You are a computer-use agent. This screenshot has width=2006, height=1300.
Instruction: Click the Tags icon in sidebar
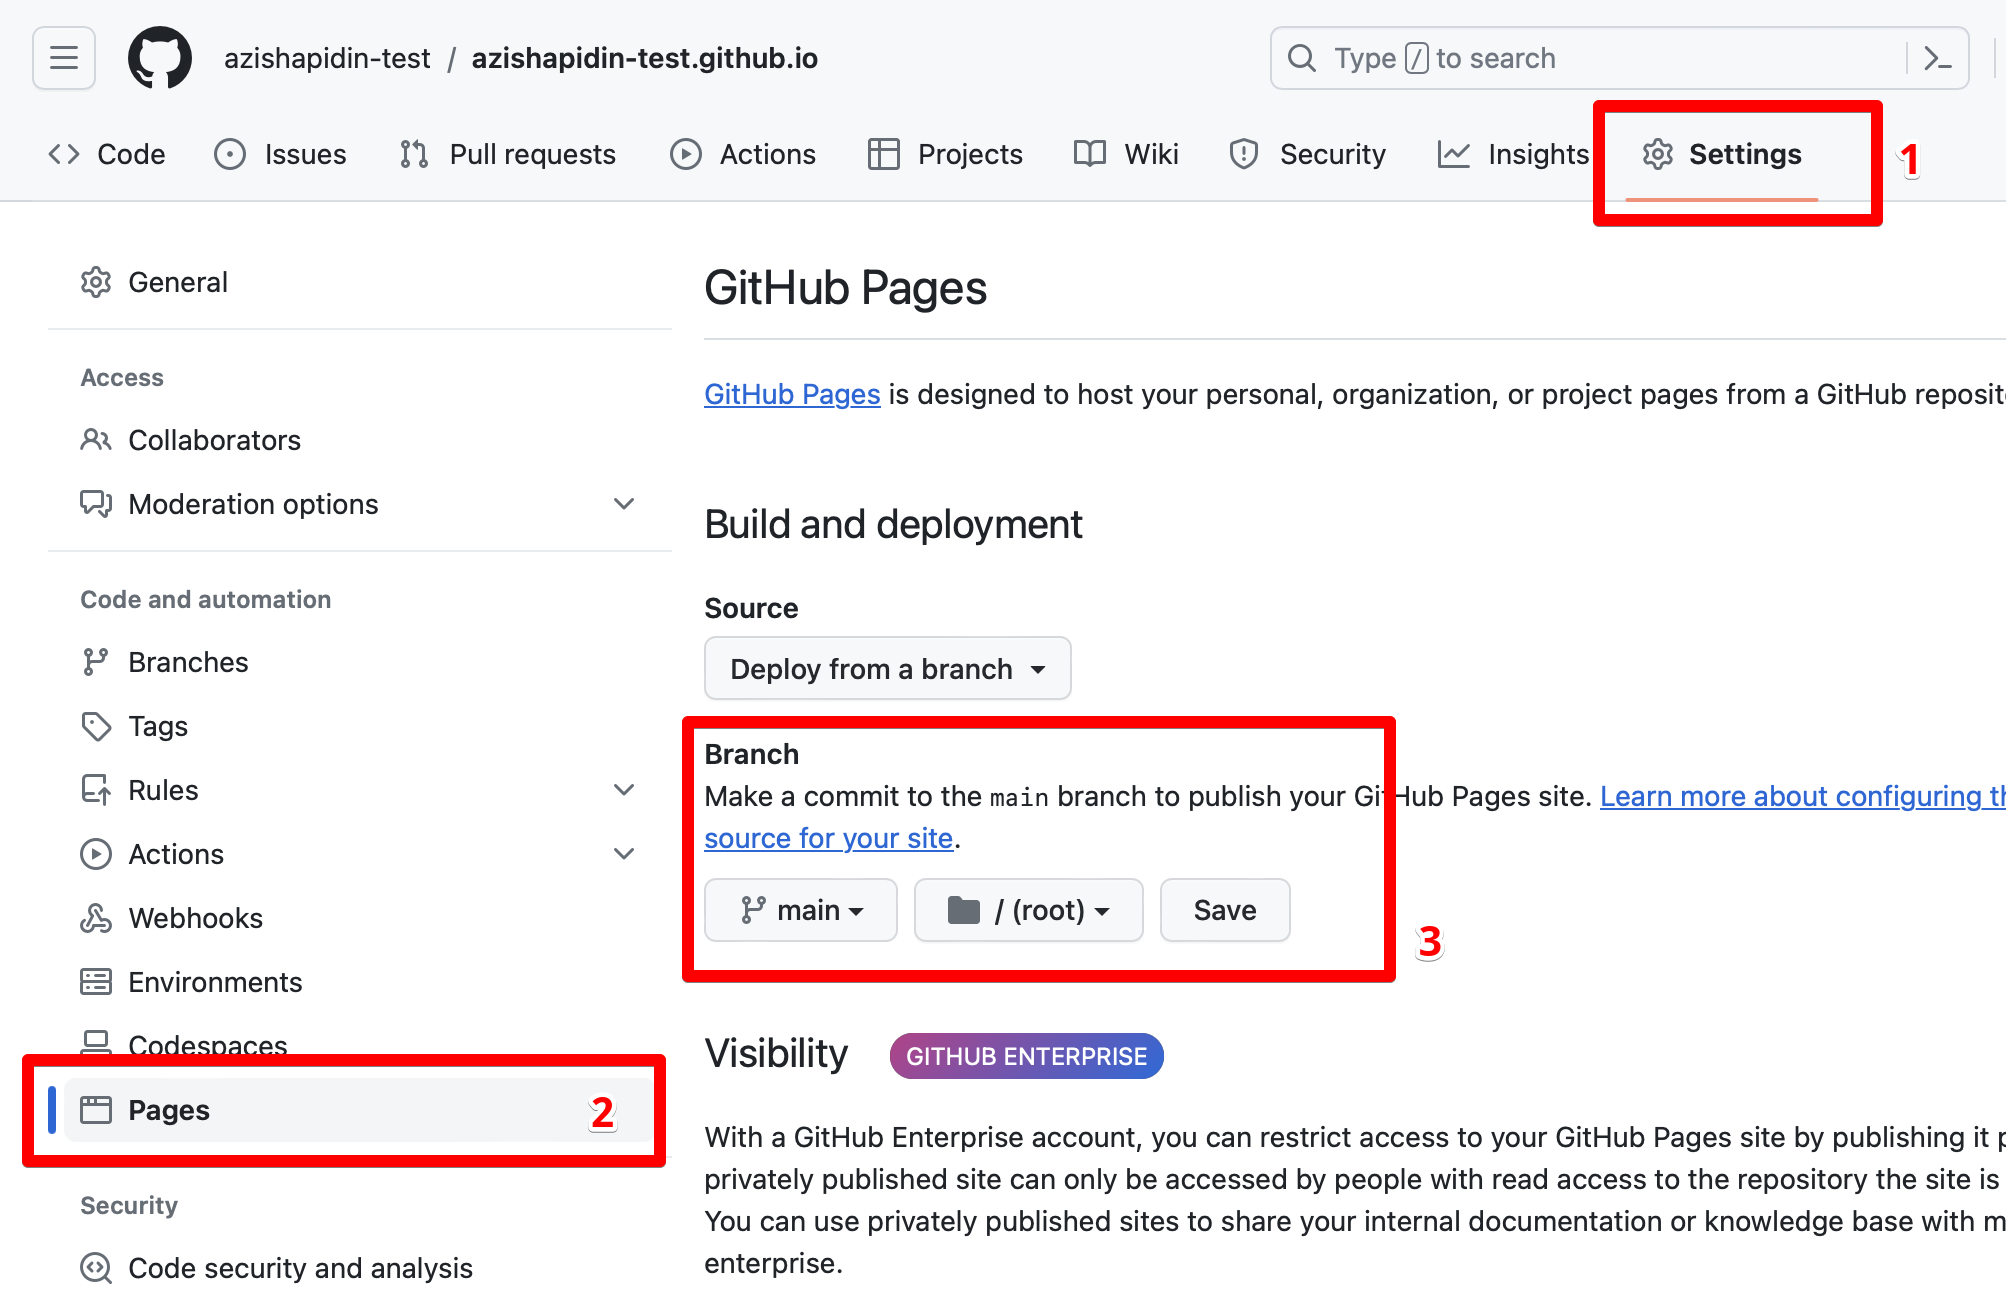[x=96, y=726]
